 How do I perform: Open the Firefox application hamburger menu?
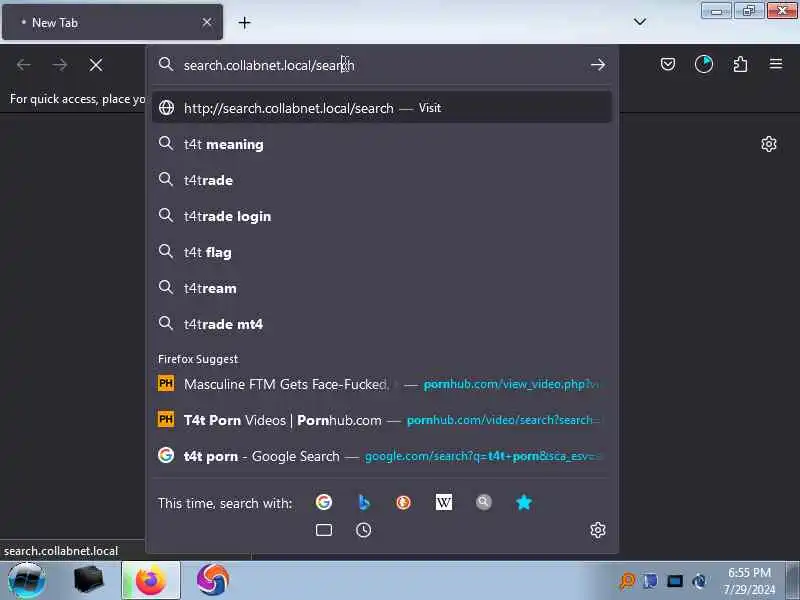[776, 64]
